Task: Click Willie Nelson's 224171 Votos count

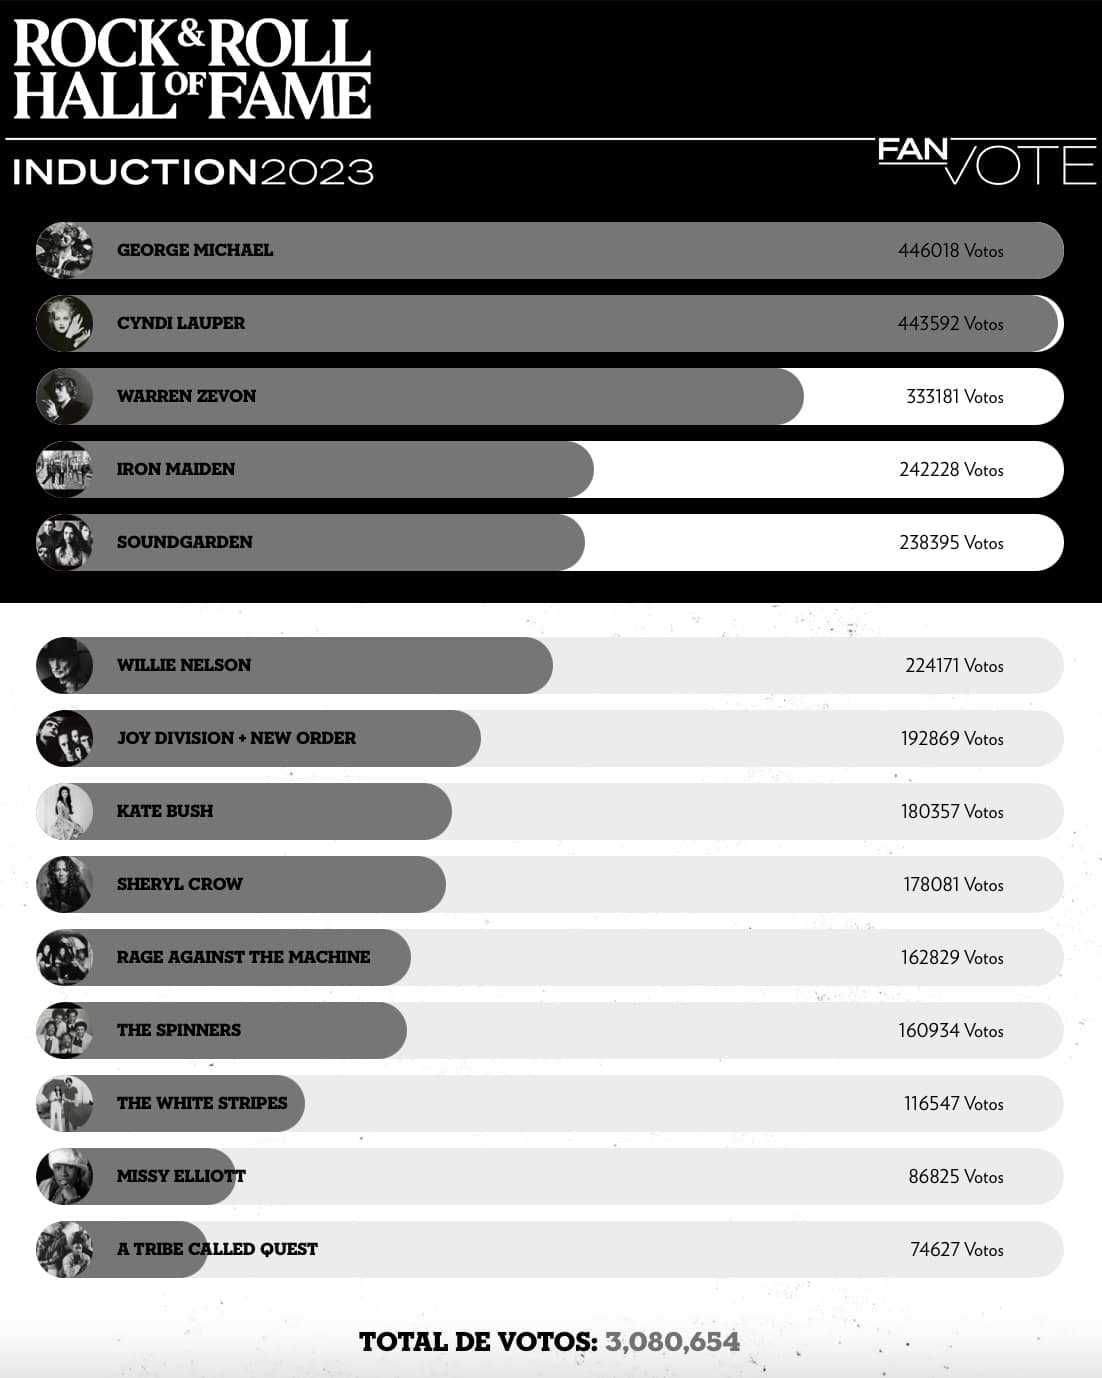Action: pyautogui.click(x=954, y=666)
